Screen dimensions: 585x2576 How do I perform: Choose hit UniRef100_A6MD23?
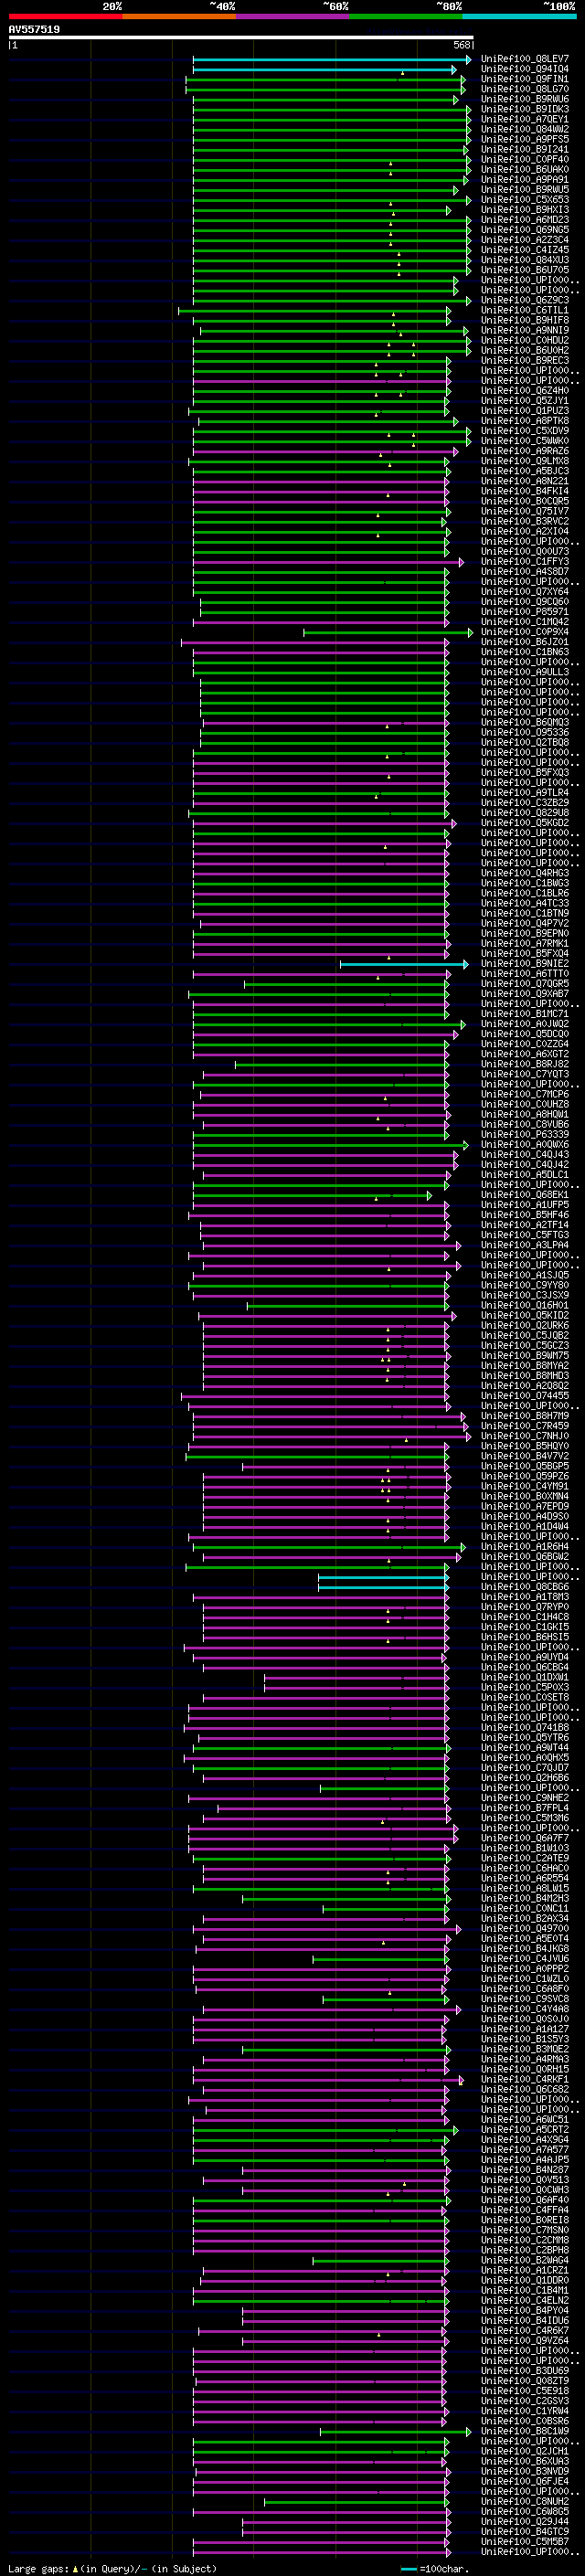tap(524, 220)
